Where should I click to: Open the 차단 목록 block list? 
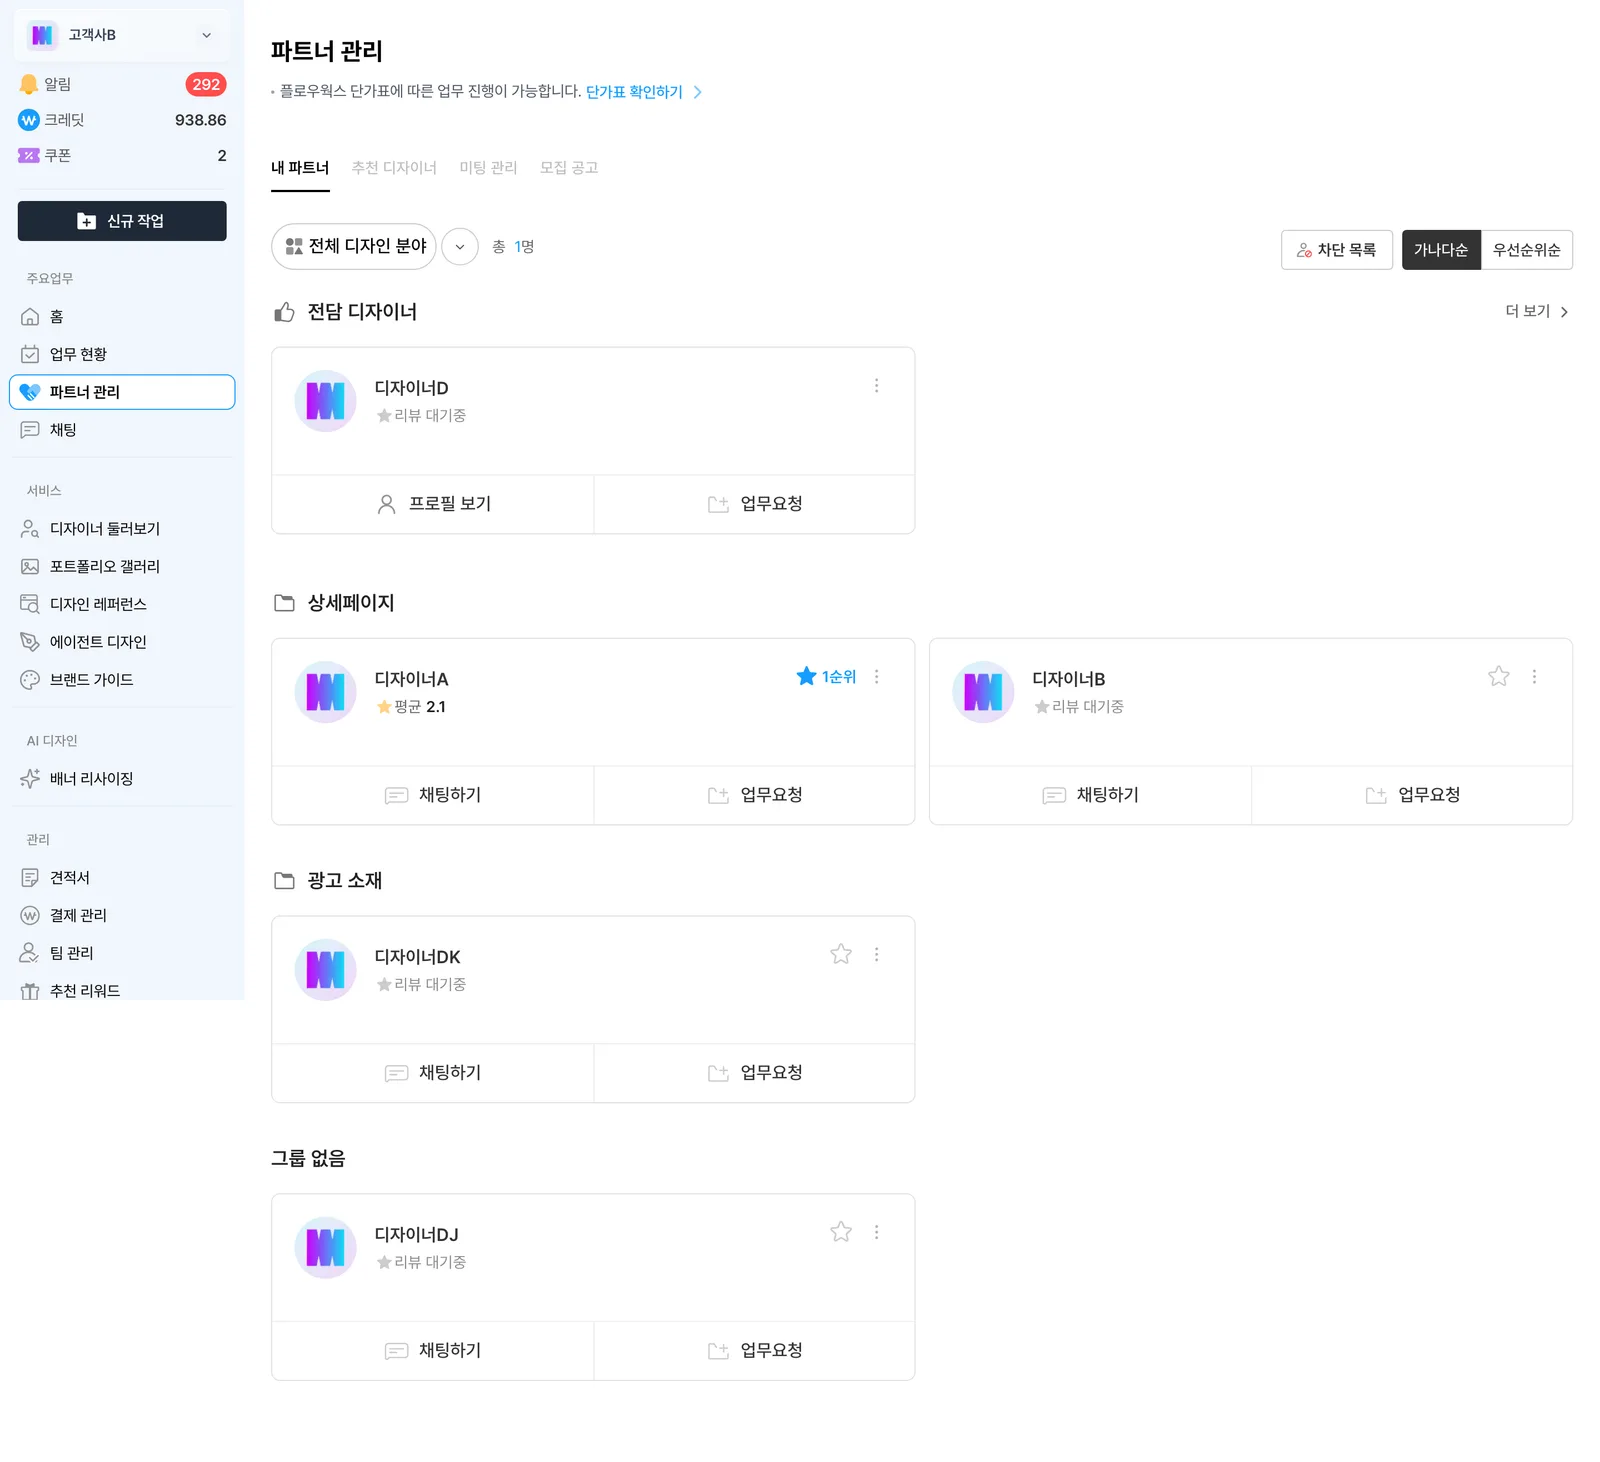tap(1337, 250)
